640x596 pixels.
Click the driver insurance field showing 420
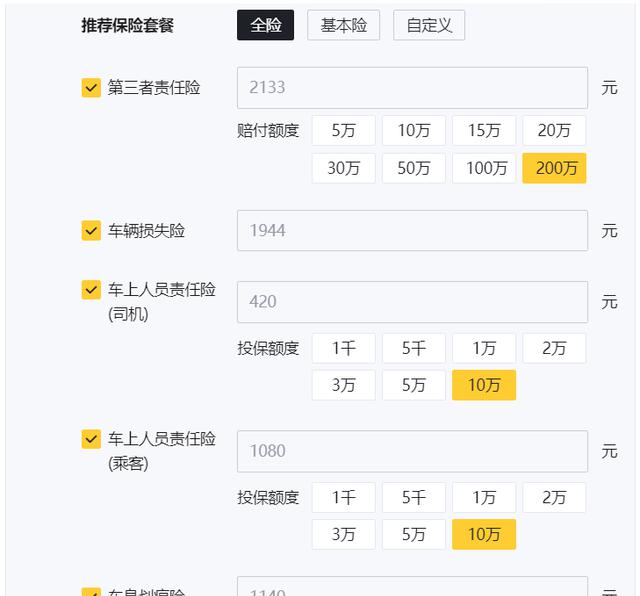click(412, 302)
